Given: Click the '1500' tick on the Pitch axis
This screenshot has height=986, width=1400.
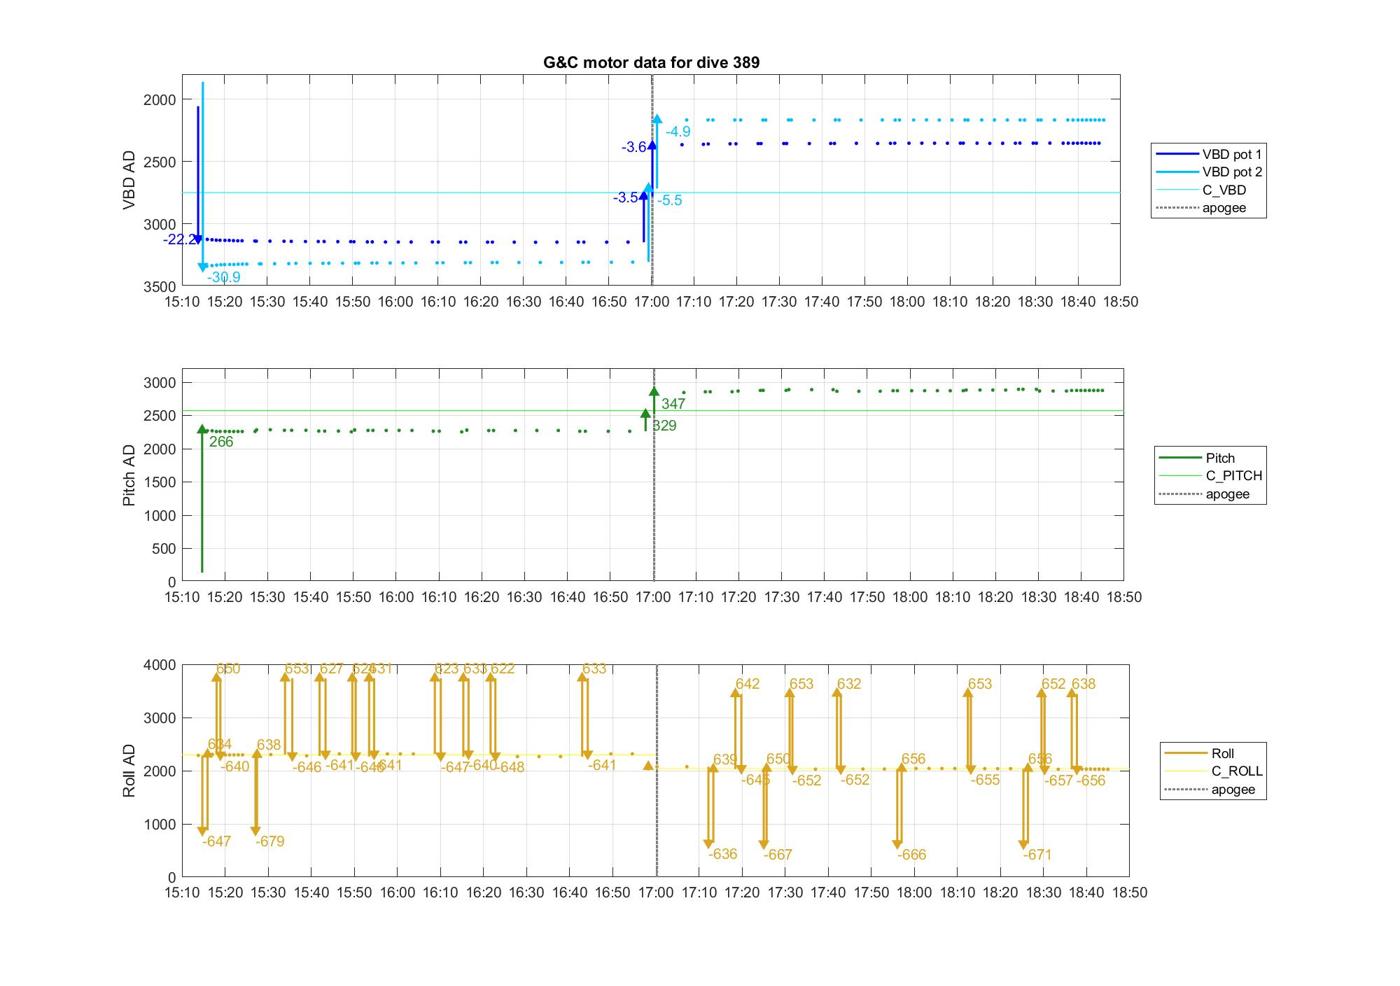Looking at the screenshot, I should [x=160, y=482].
